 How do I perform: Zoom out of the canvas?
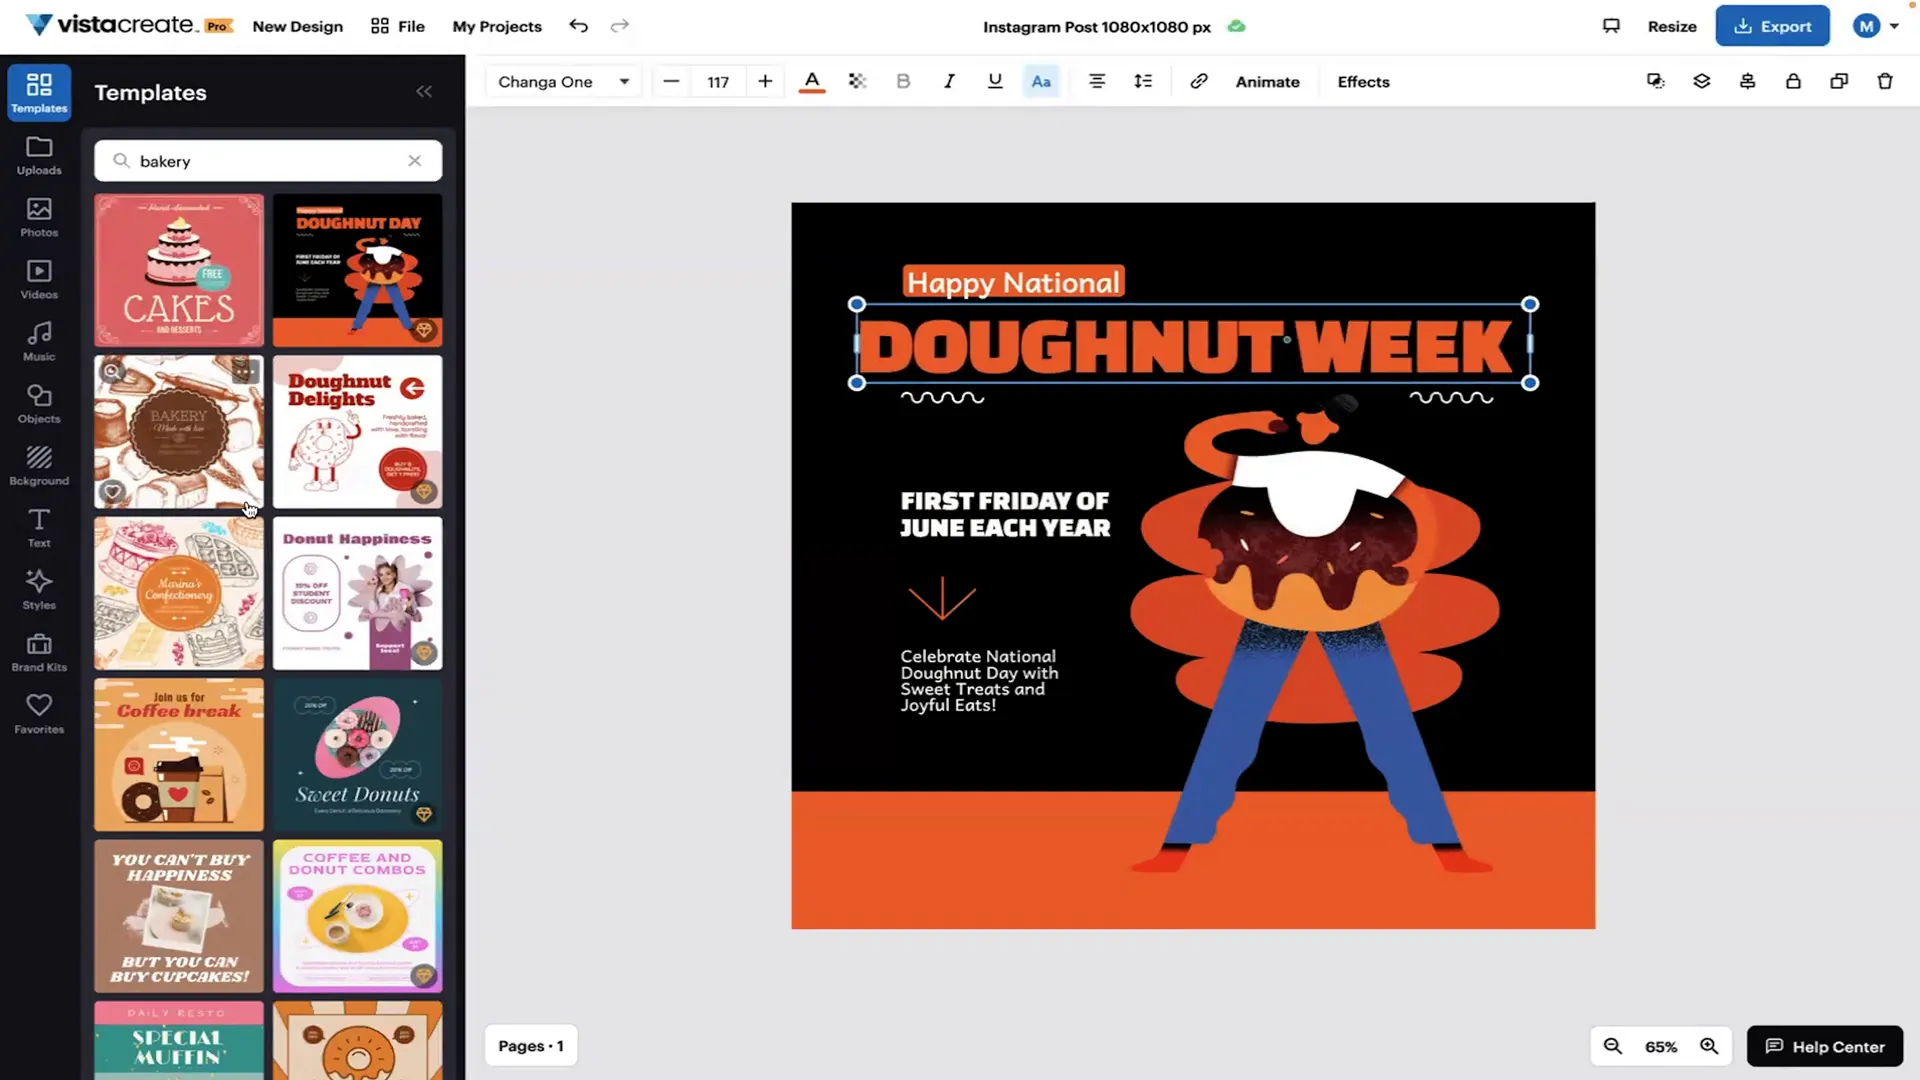(1612, 1046)
